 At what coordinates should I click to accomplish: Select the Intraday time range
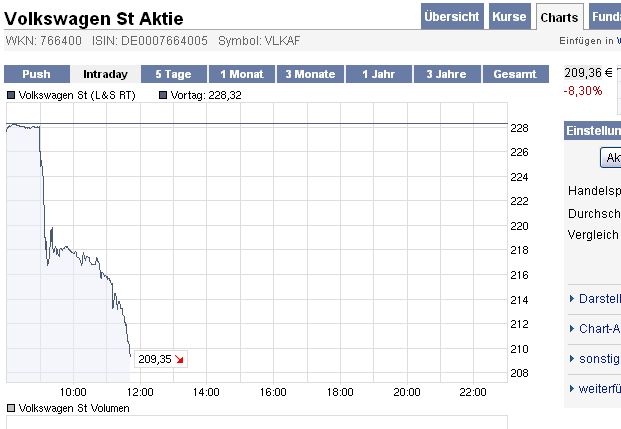[x=105, y=74]
